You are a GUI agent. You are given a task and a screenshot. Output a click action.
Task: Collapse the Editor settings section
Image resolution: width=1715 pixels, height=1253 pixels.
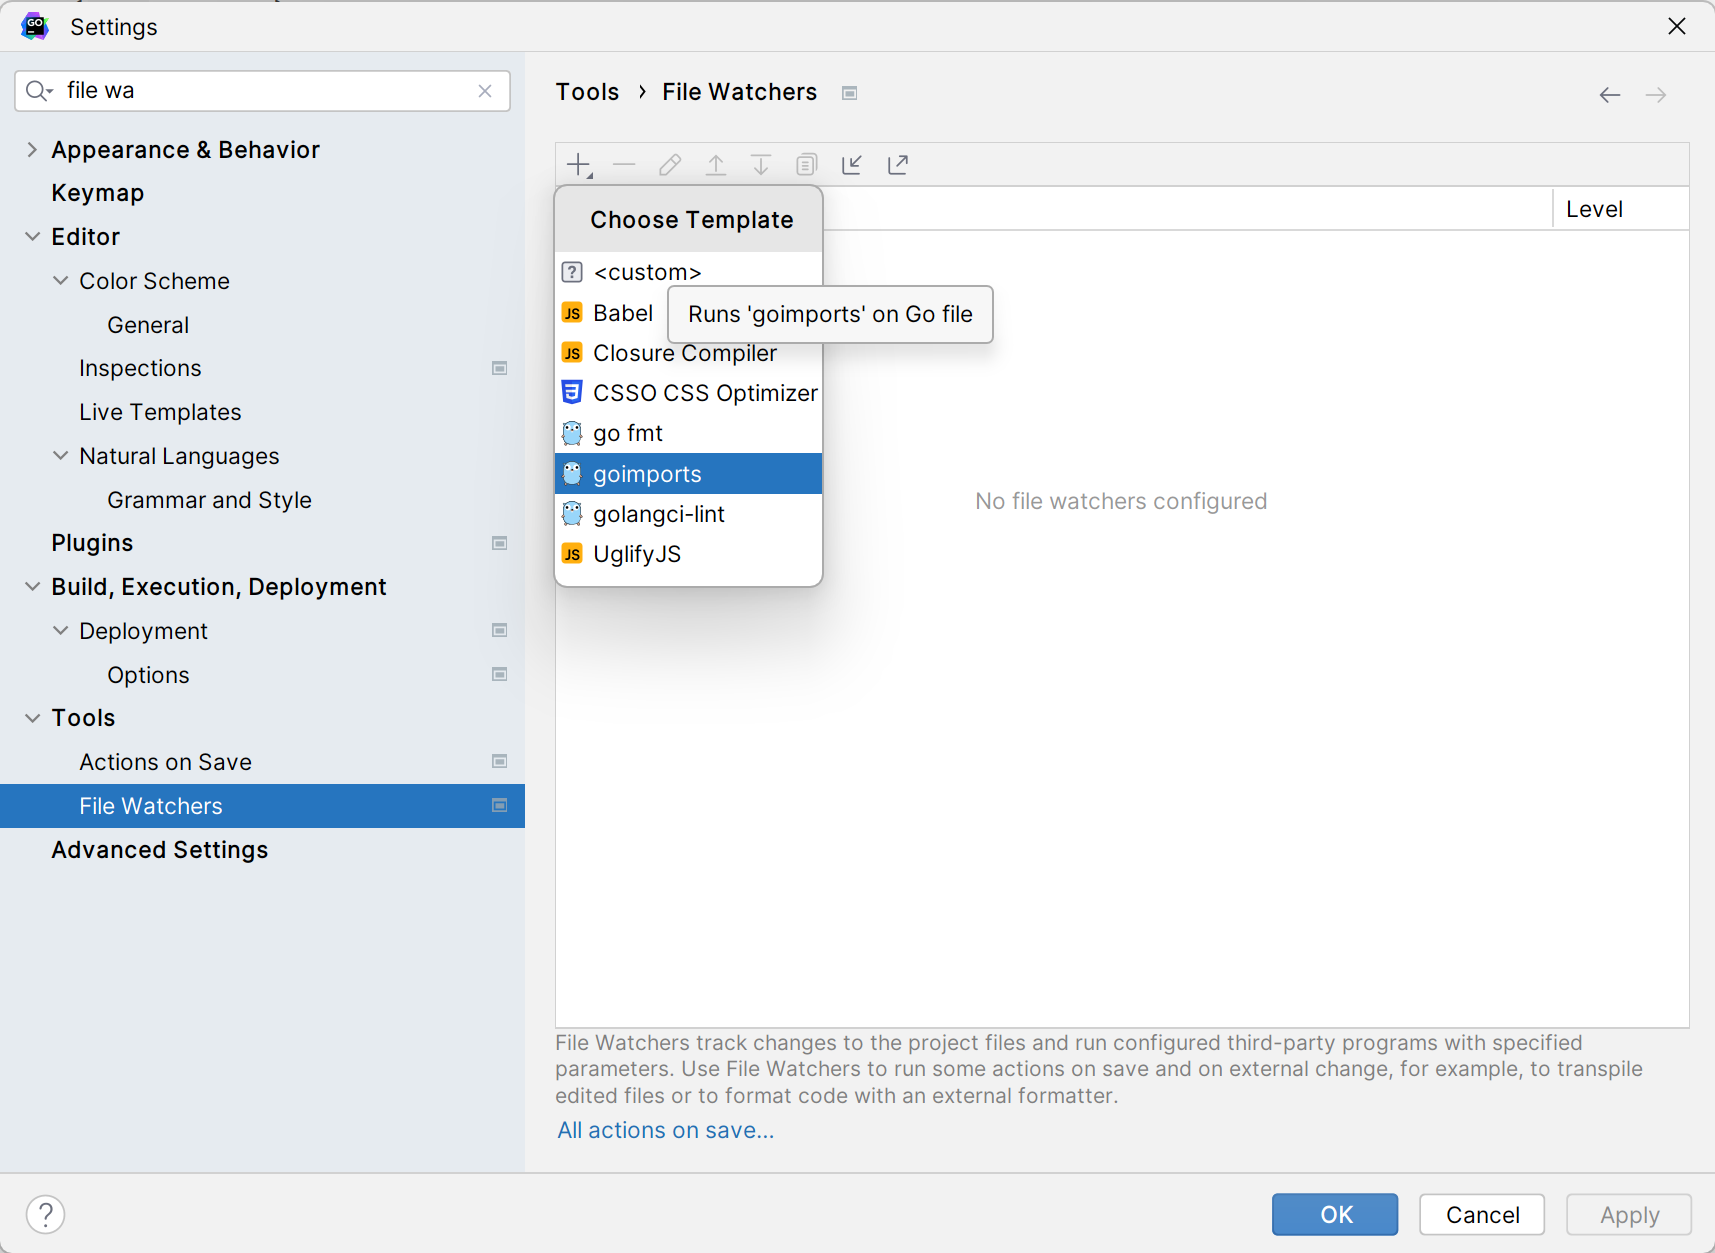click(x=33, y=237)
